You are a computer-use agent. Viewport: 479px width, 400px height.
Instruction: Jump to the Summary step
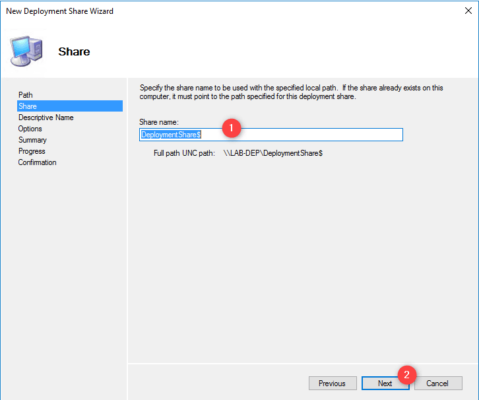32,140
